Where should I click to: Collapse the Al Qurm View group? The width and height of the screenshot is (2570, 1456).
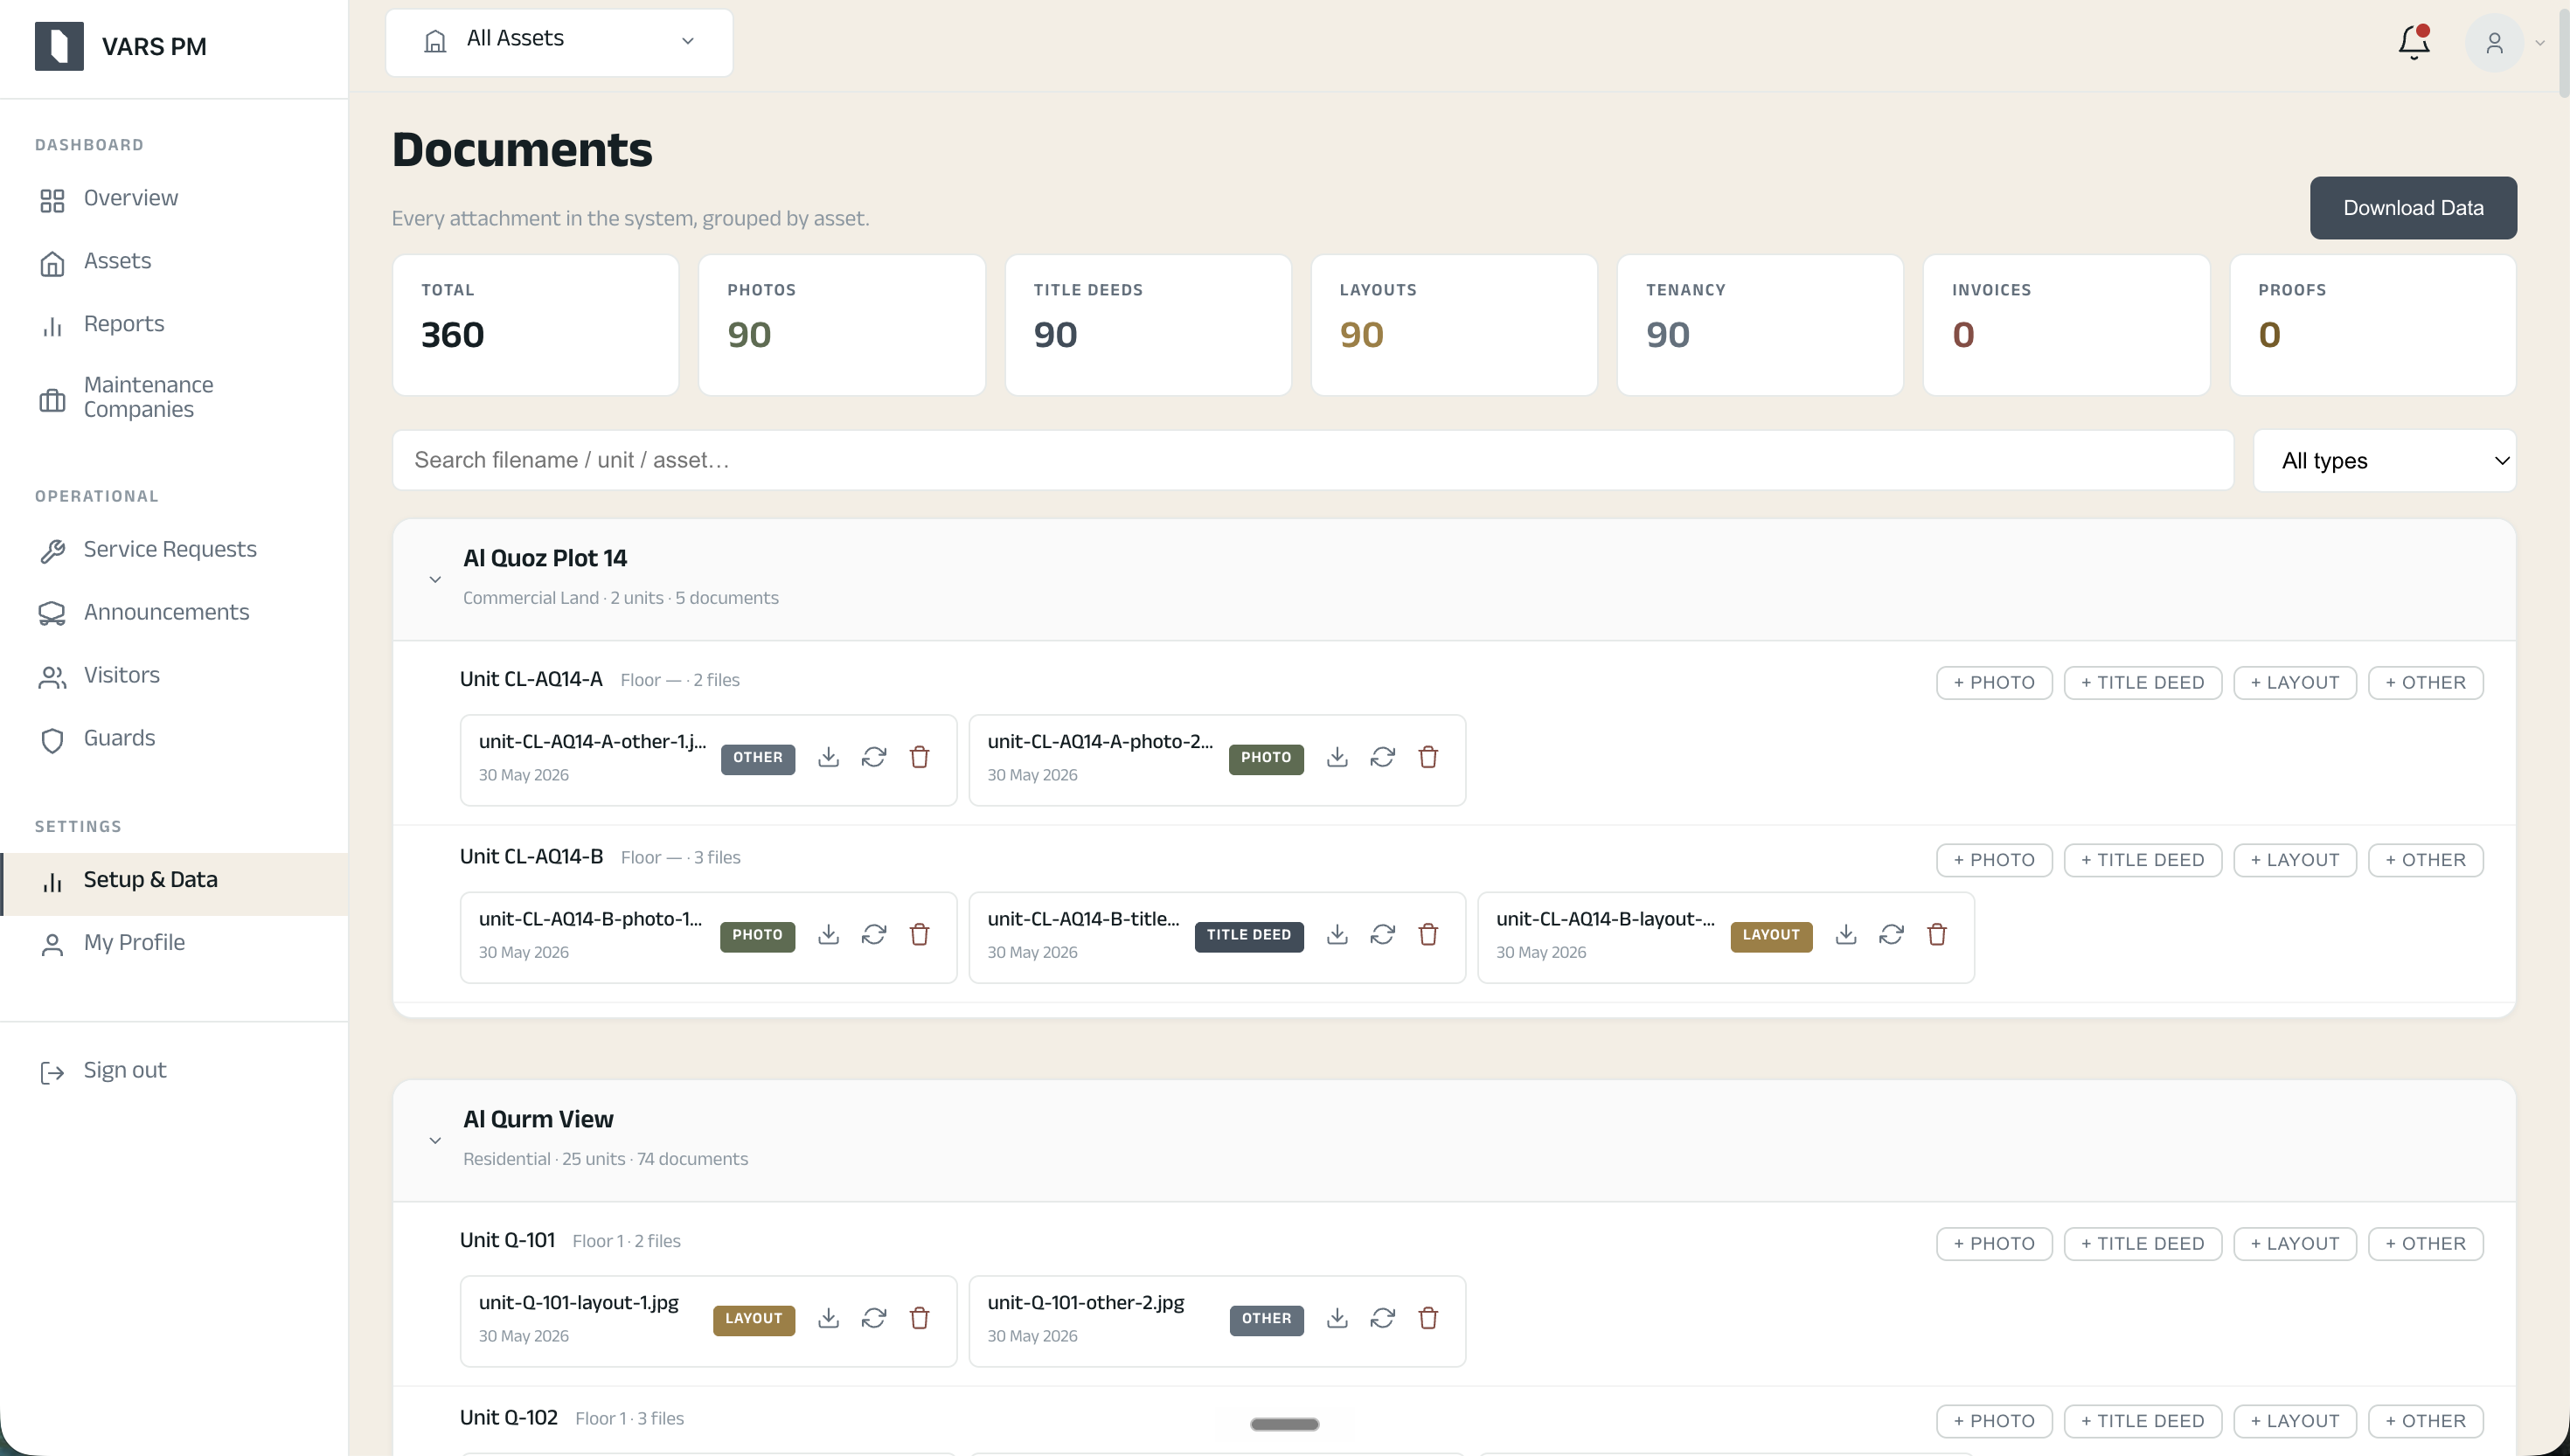(x=435, y=1140)
